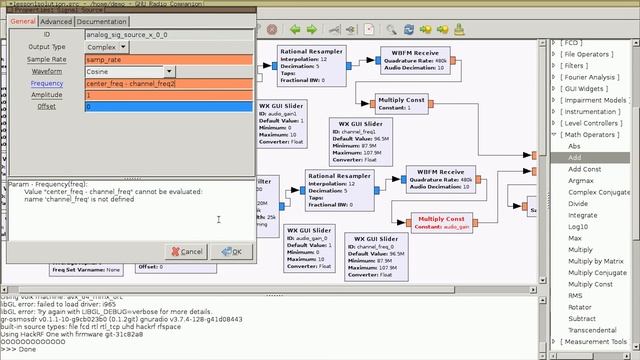This screenshot has width=640, height=360.
Task: Expand the File Operators category
Action: coord(554,54)
